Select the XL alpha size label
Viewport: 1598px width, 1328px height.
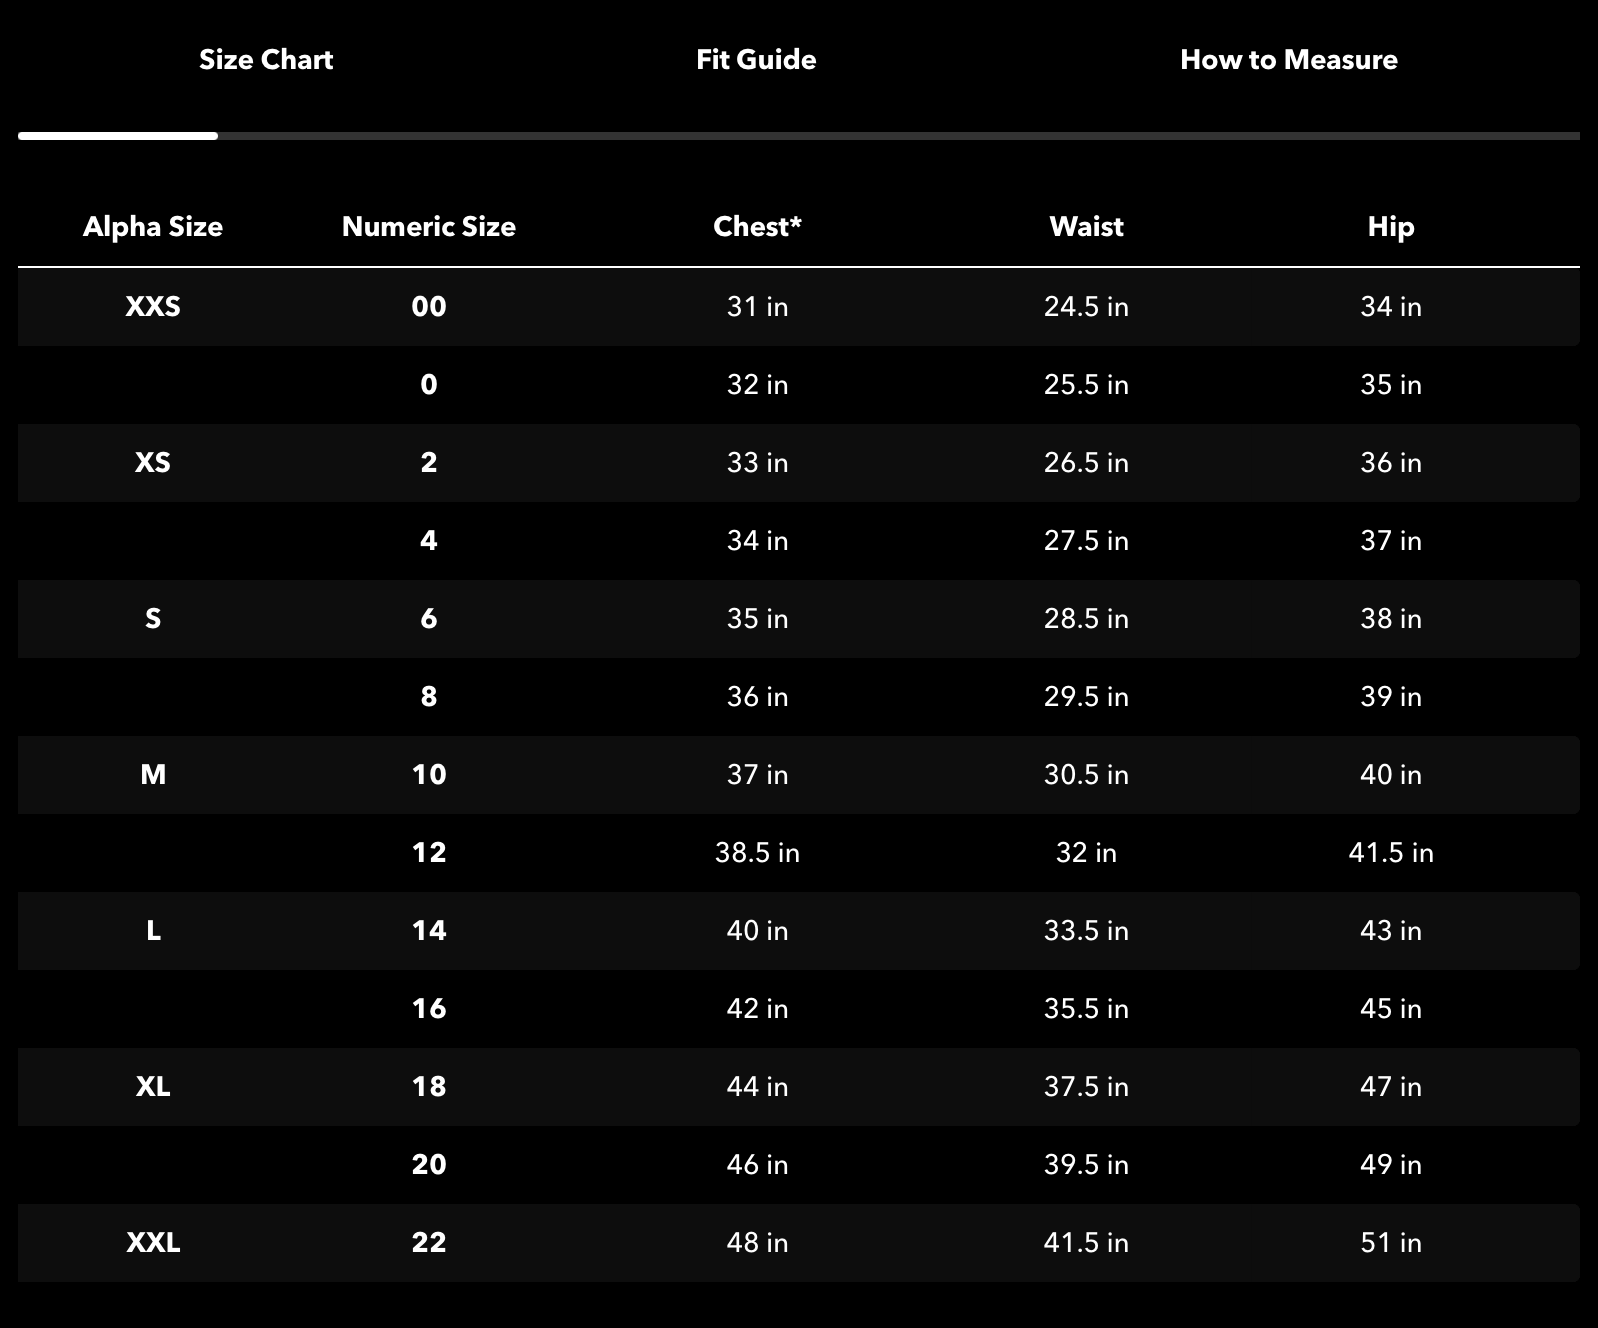(153, 1086)
